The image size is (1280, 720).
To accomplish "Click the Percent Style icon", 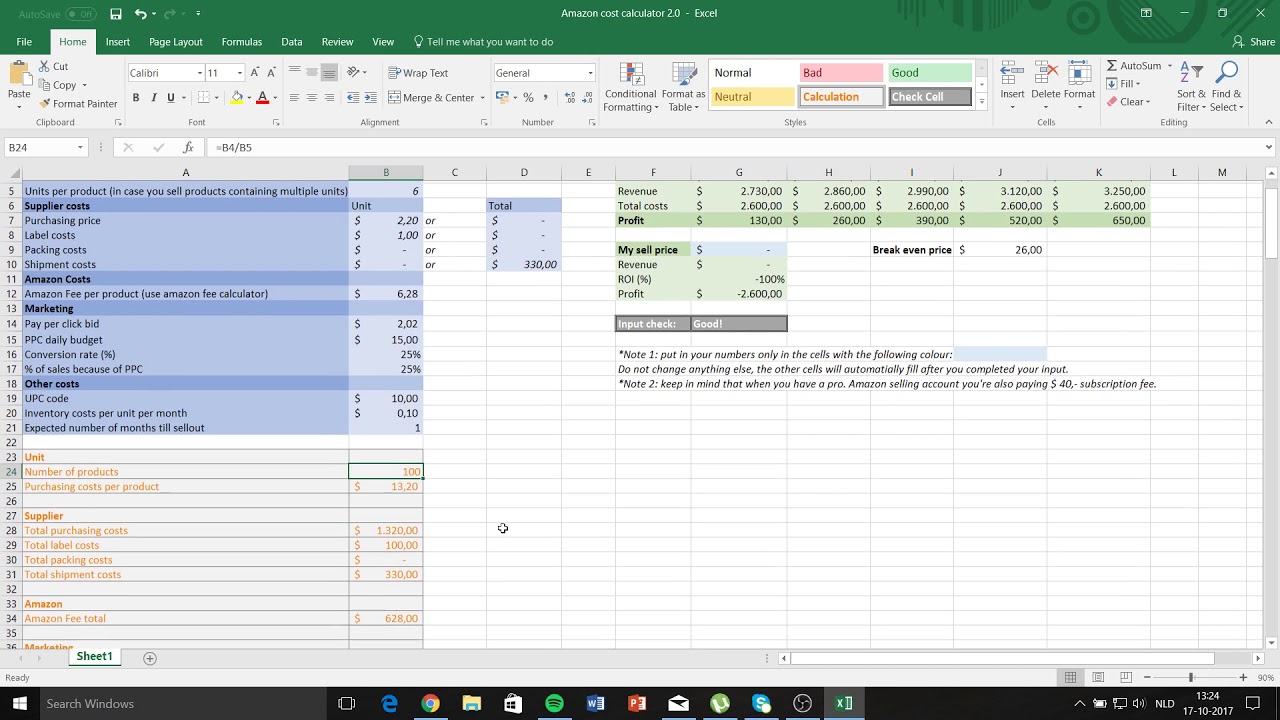I will pos(528,98).
